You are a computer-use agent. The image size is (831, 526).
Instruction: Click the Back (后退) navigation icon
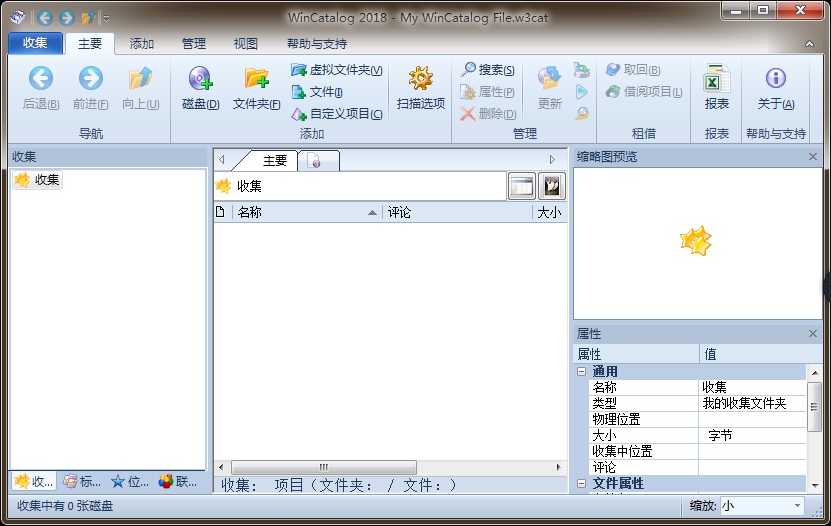pos(41,79)
